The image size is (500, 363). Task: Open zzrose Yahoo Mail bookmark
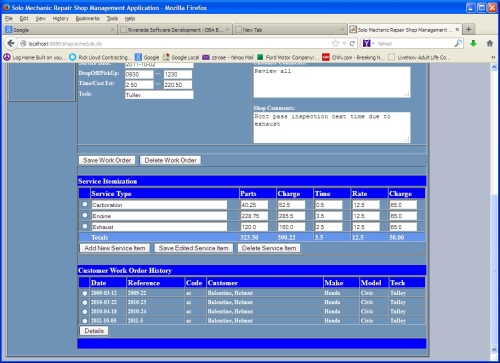[x=228, y=57]
